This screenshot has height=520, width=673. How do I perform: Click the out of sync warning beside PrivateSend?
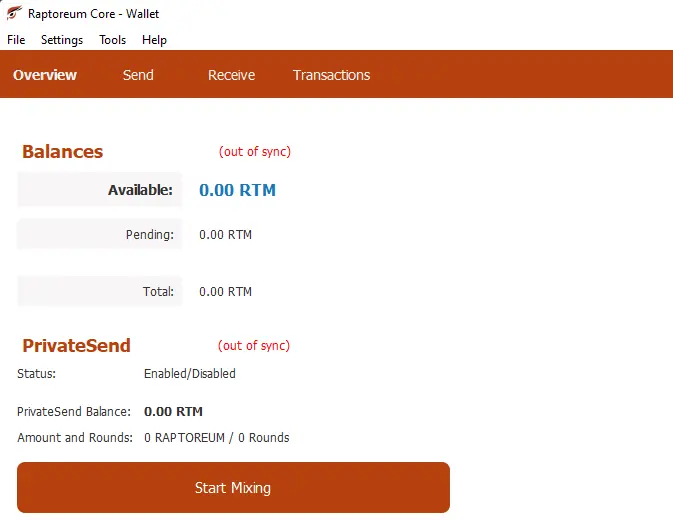tap(254, 345)
